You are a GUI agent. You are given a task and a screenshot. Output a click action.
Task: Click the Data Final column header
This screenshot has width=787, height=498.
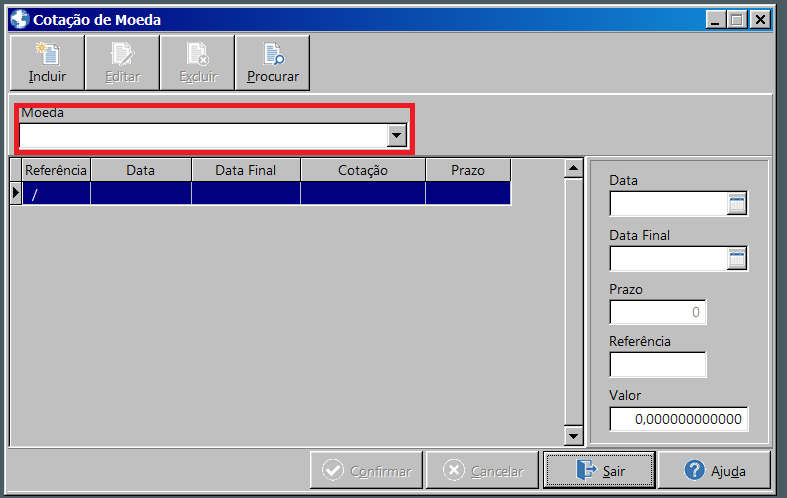pyautogui.click(x=246, y=170)
